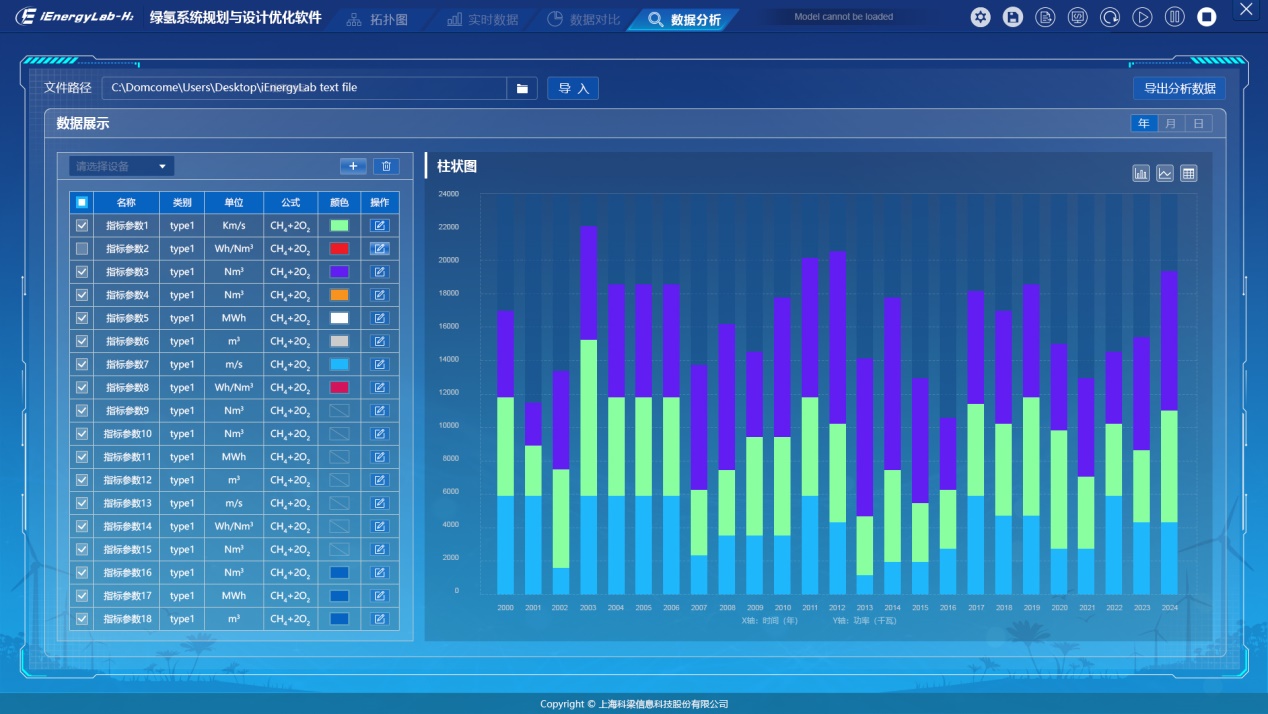
Task: Click the 导入 import button
Action: click(x=573, y=88)
